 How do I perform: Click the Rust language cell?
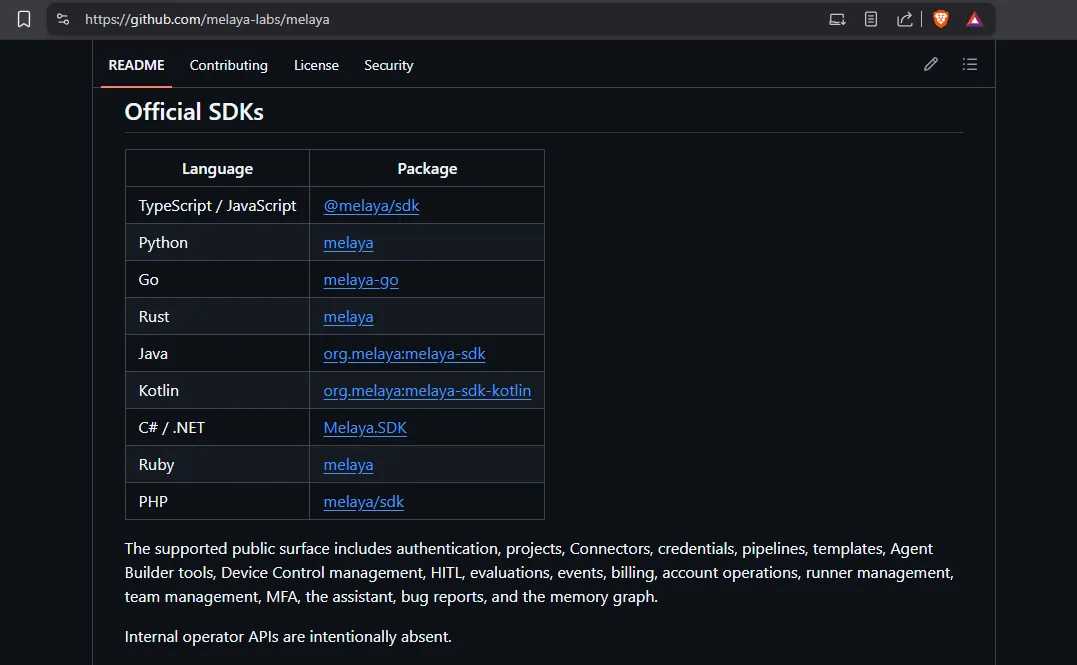217,317
